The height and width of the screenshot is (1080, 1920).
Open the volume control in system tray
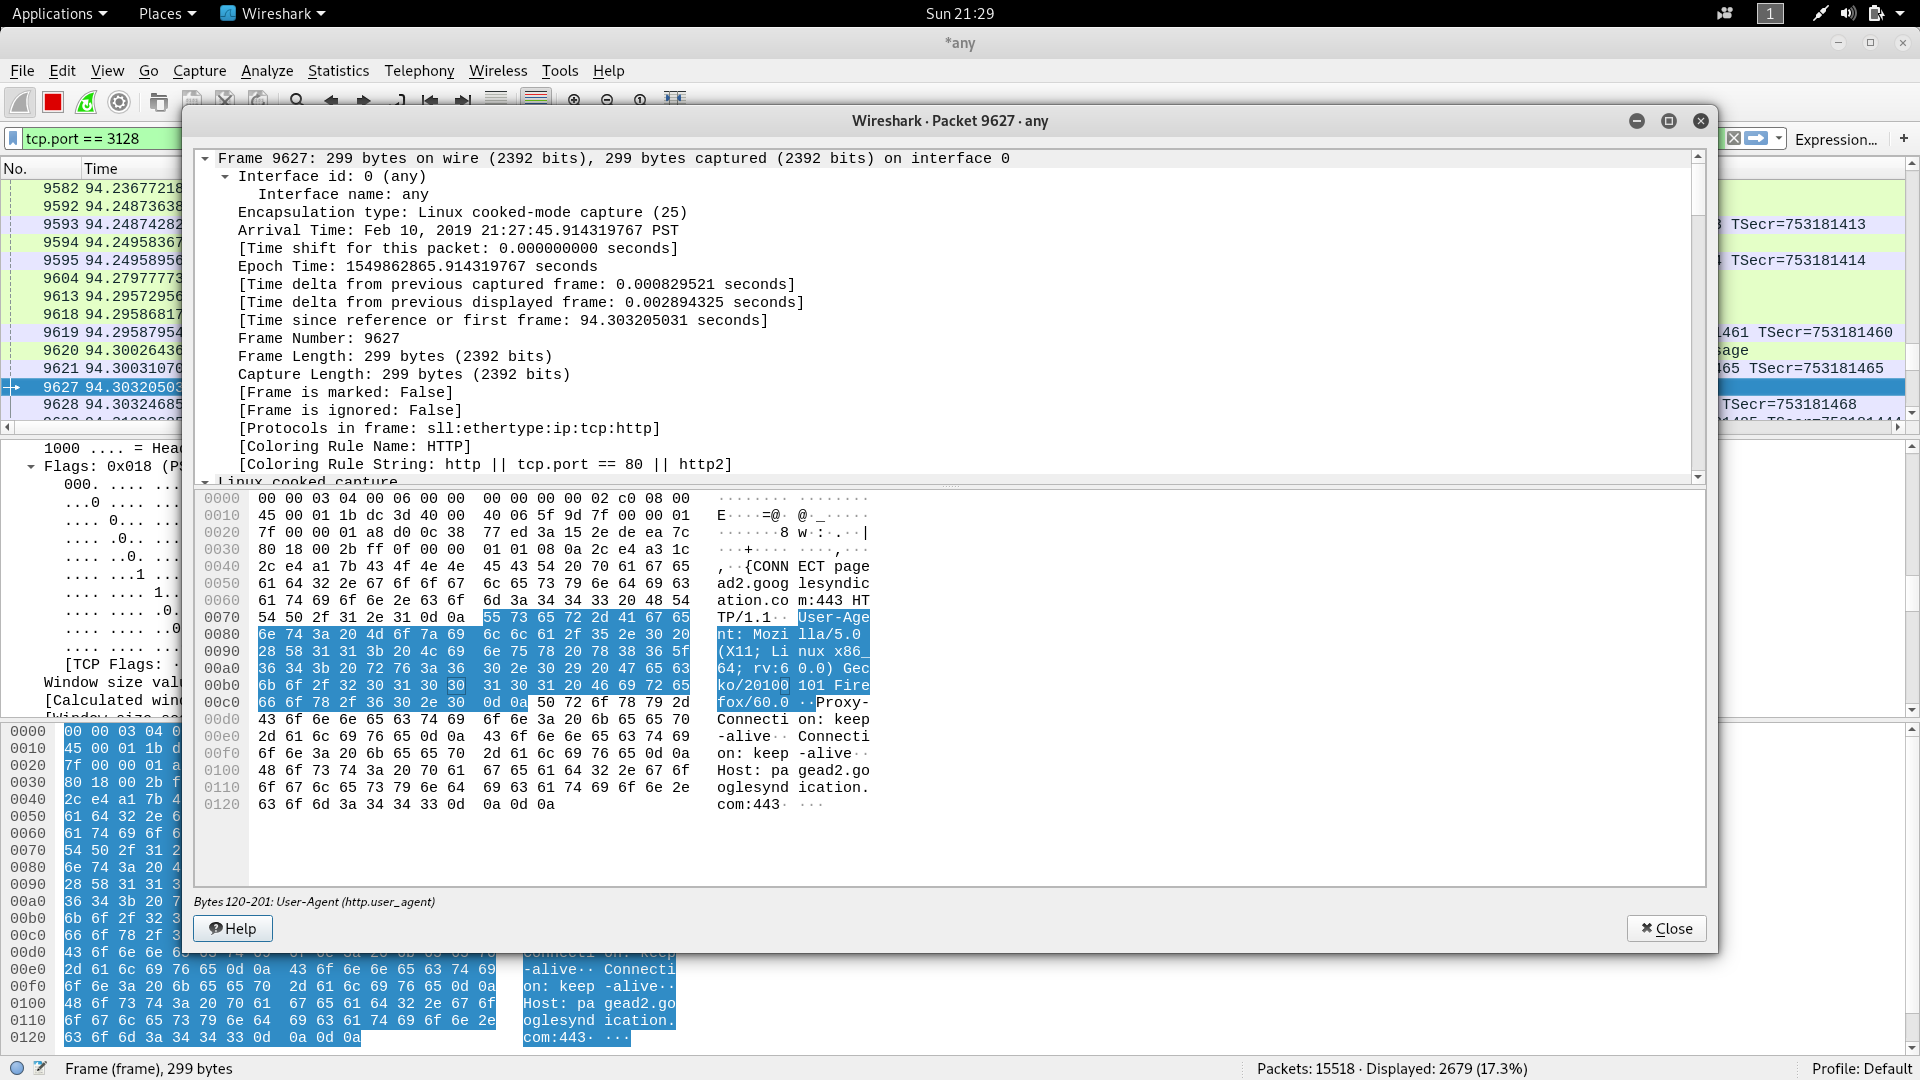point(1848,13)
